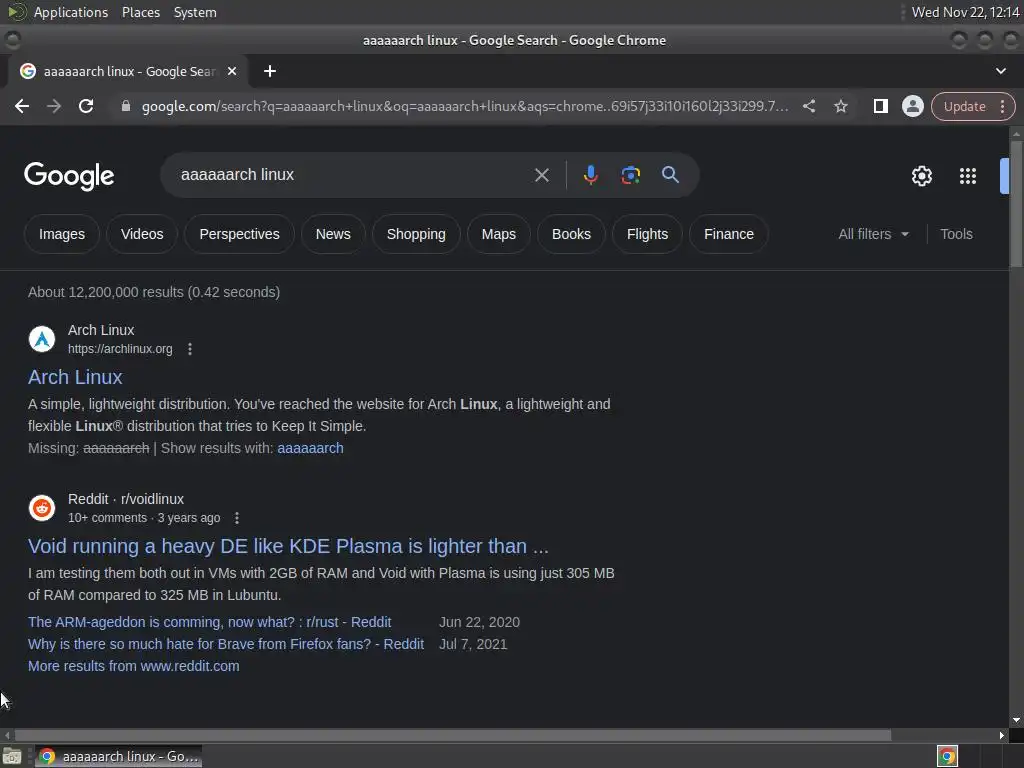Click the address bar URL
This screenshot has width=1024, height=768.
(465, 106)
